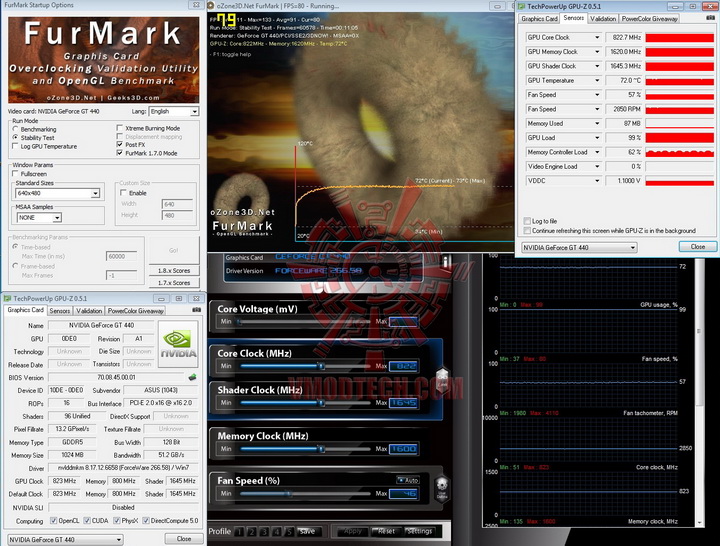Enable the Fullscreen checkbox
Image resolution: width=720 pixels, height=546 pixels.
[x=16, y=174]
